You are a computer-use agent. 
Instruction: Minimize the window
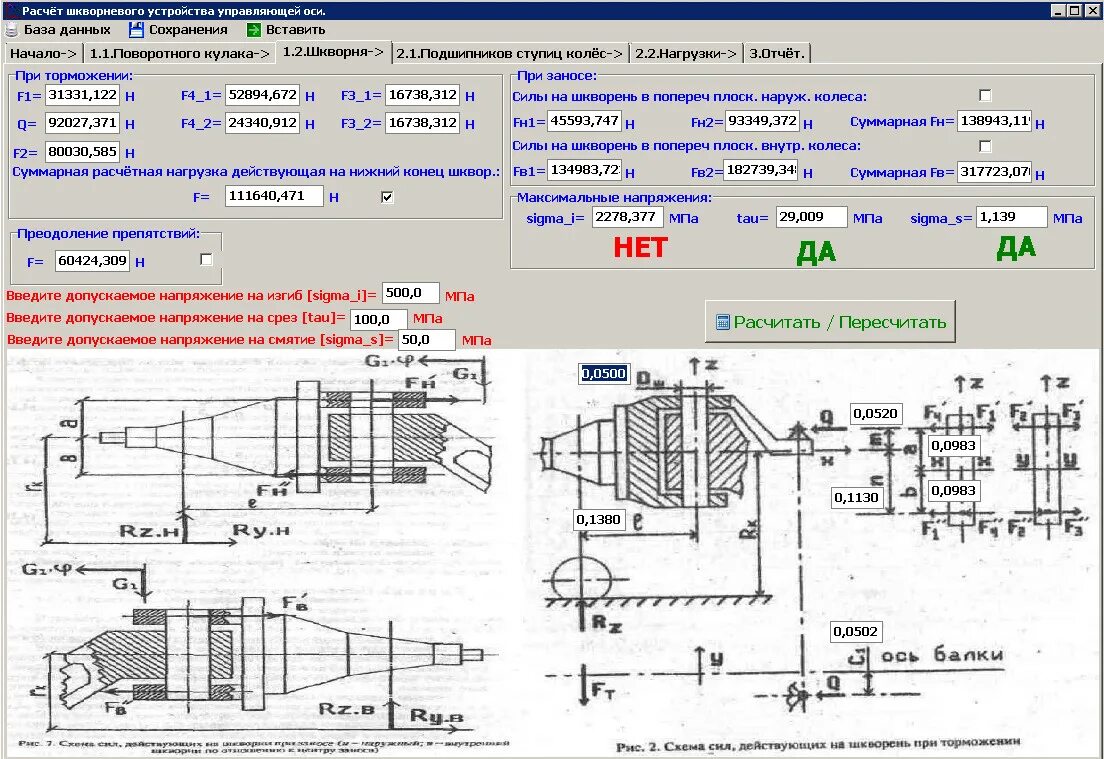tap(1058, 11)
